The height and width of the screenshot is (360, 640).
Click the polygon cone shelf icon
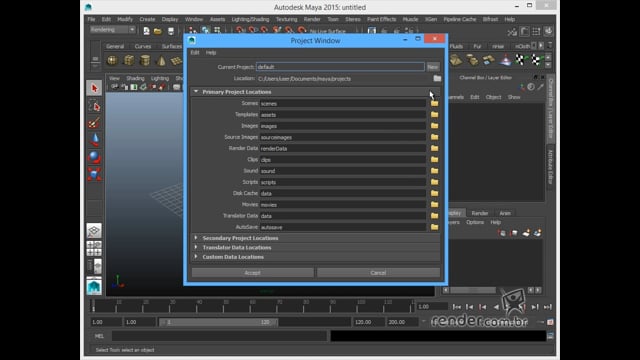click(161, 60)
